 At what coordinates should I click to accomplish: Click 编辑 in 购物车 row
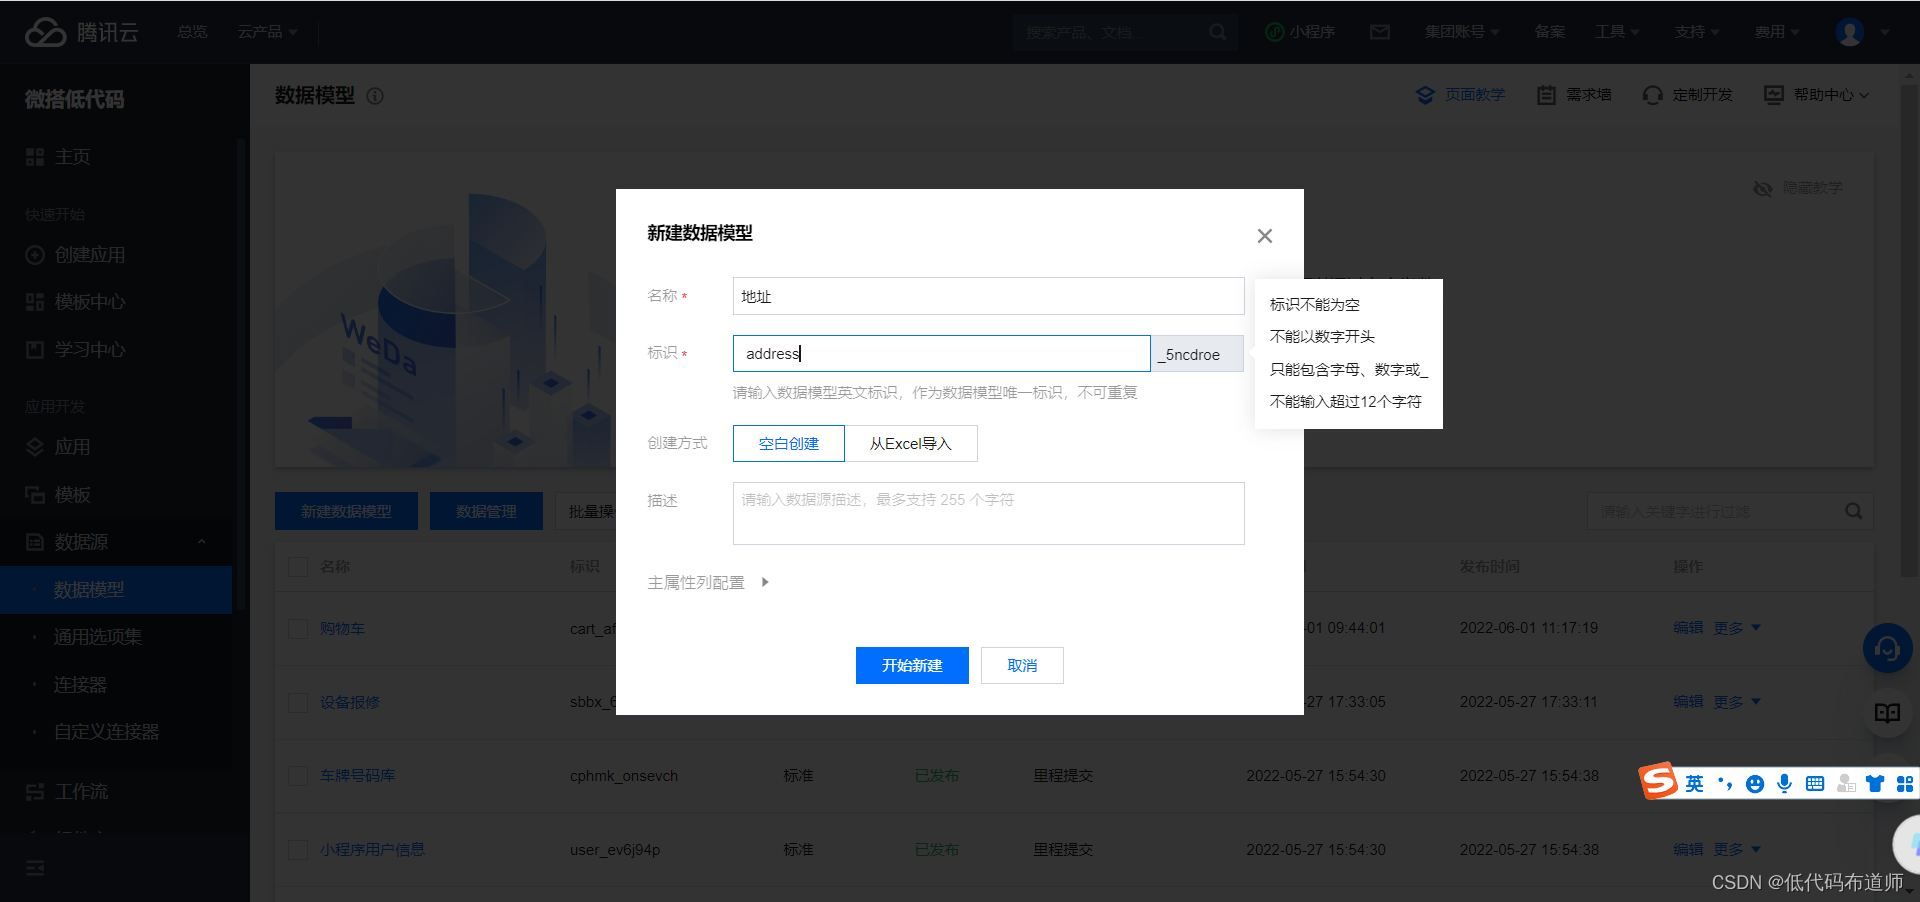[1688, 628]
